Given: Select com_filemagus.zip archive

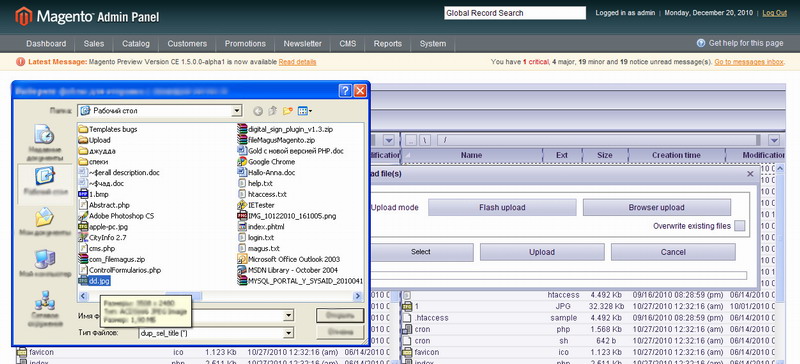Looking at the screenshot, I should 112,259.
